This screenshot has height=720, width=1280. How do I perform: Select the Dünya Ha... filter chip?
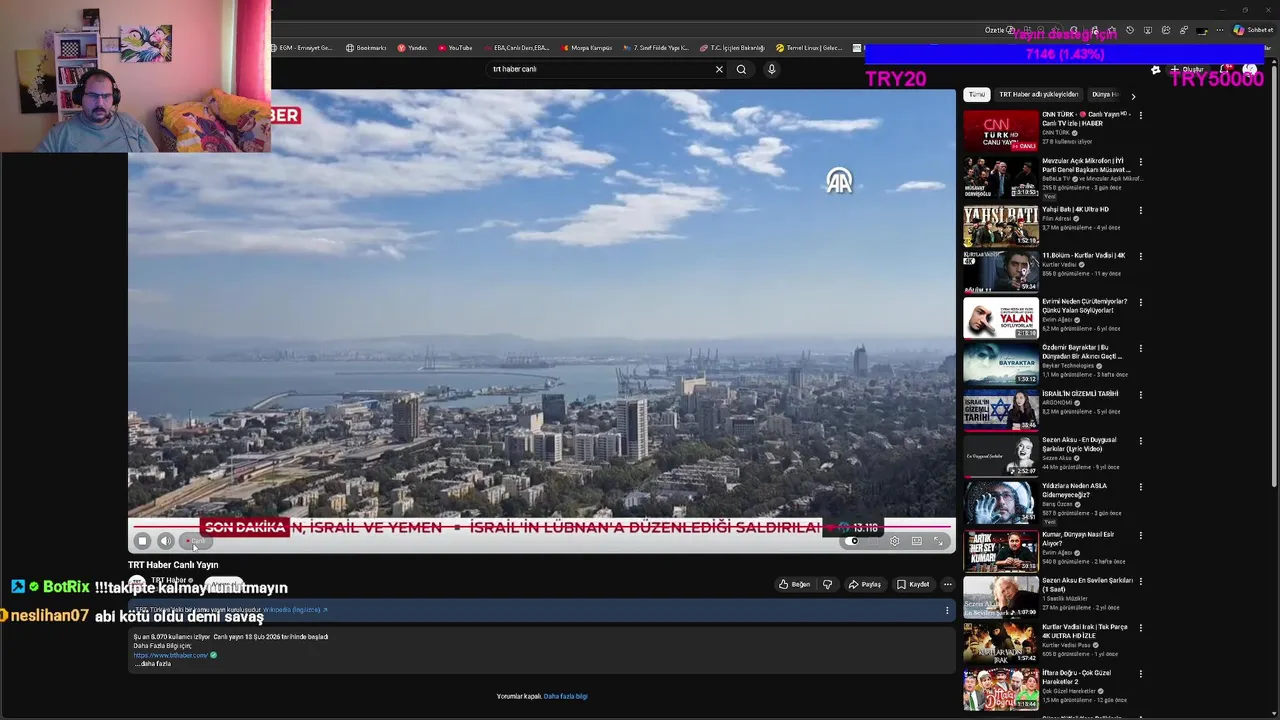(x=1104, y=94)
